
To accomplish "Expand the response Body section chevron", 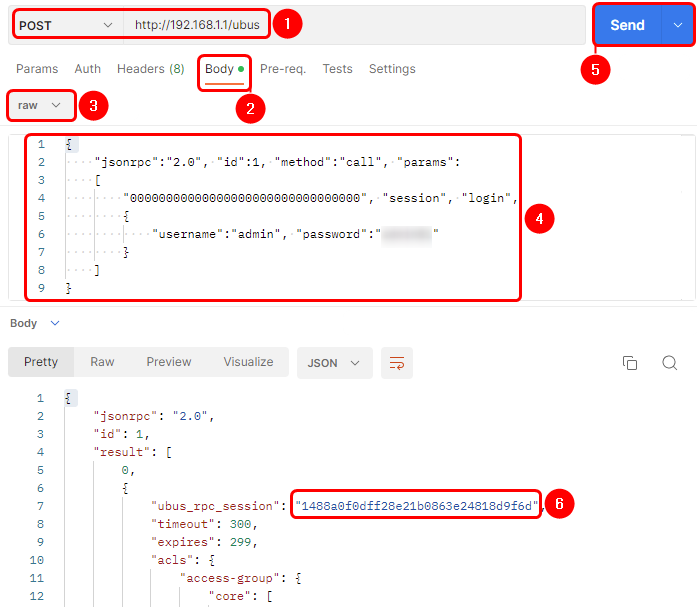I will tap(55, 323).
